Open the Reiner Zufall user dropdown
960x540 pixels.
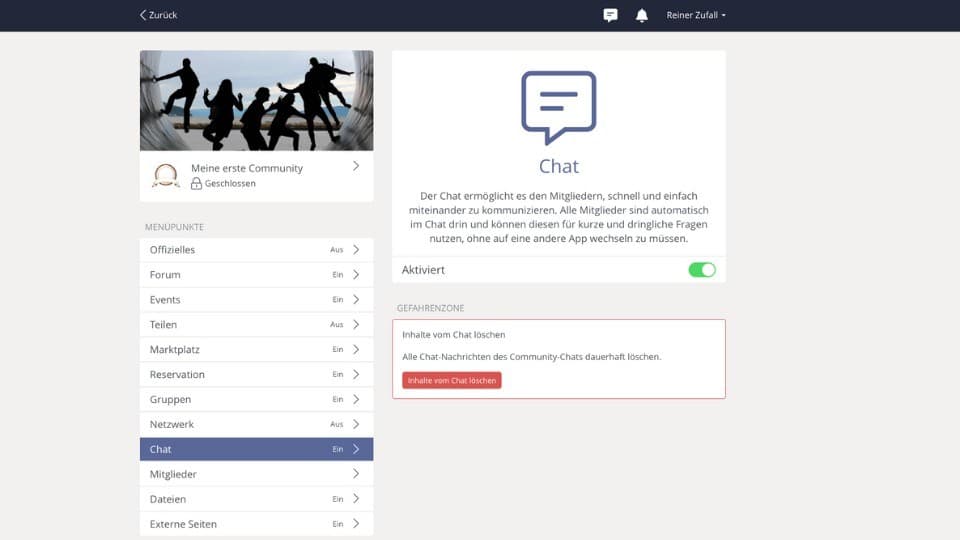(x=696, y=15)
